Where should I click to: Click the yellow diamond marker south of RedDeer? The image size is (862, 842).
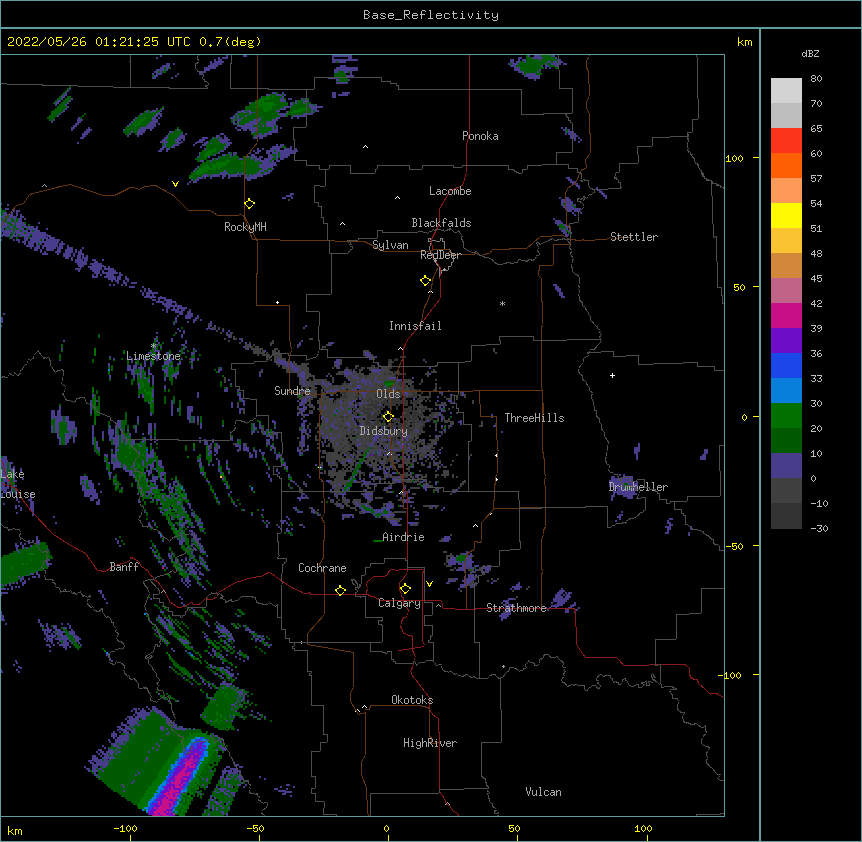(425, 281)
